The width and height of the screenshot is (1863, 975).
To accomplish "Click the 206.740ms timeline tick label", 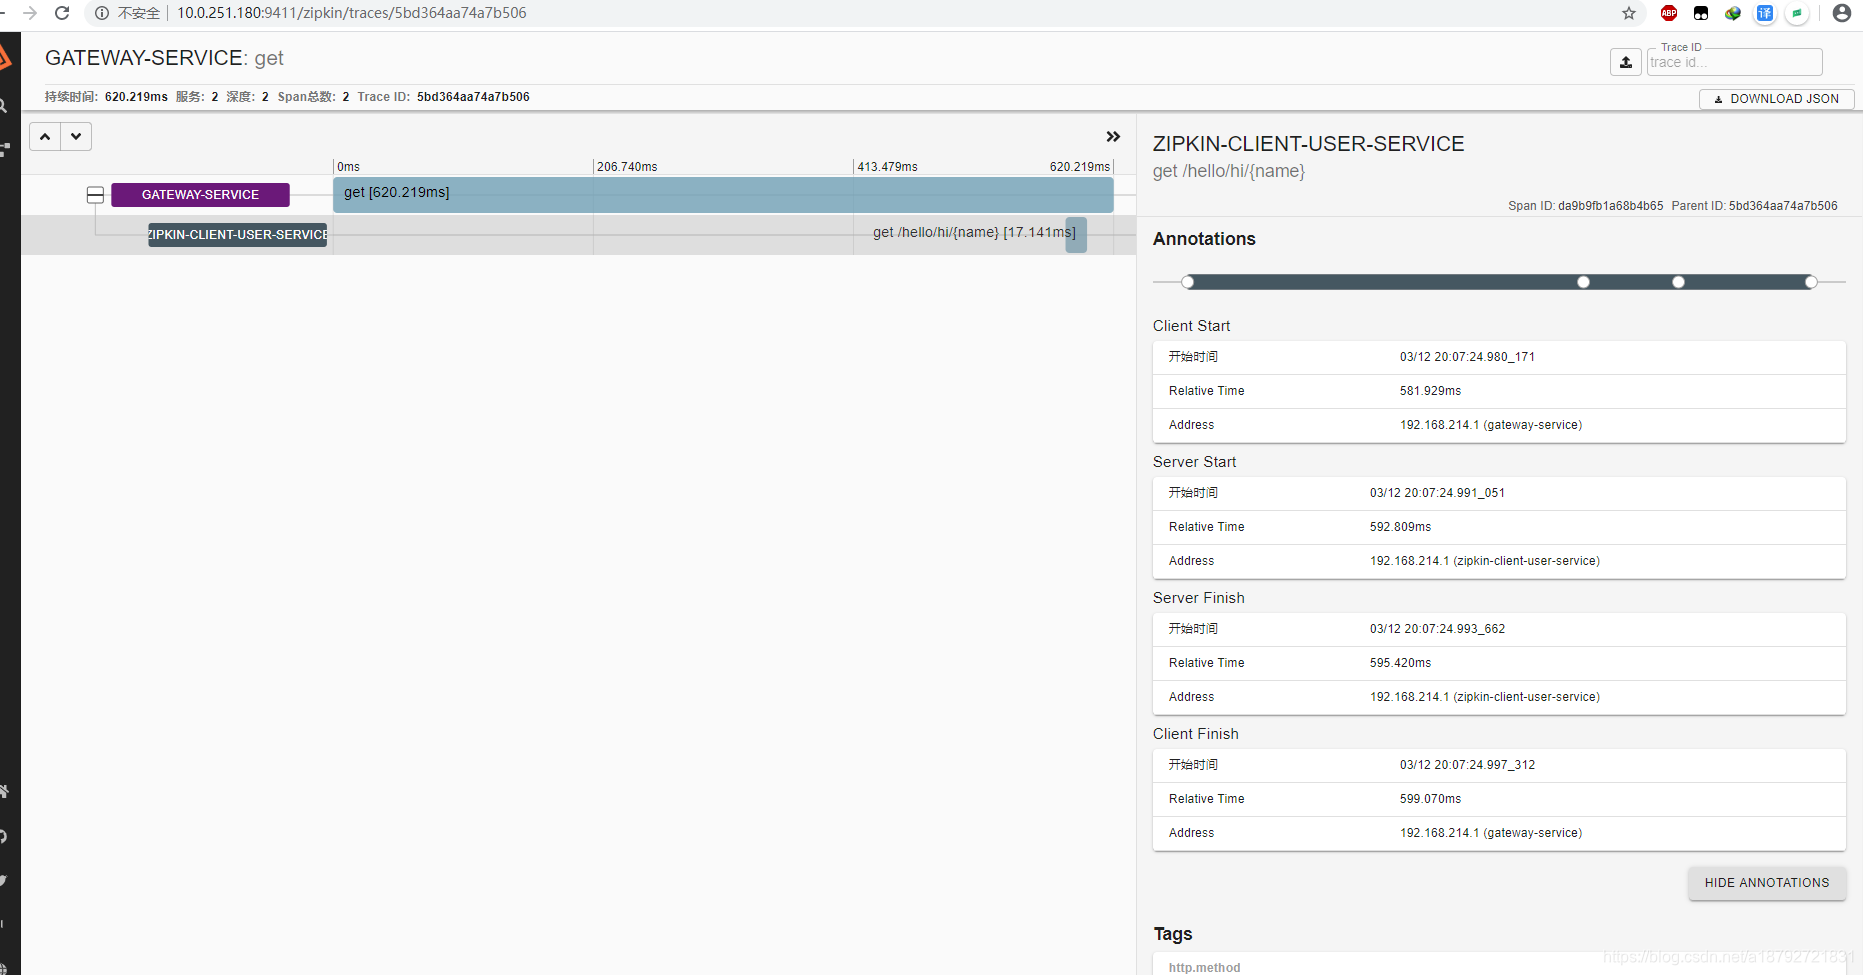I will (627, 167).
